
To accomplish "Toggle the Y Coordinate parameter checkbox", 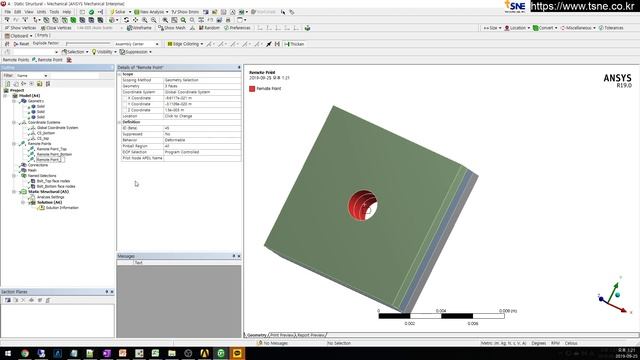I will [125, 104].
